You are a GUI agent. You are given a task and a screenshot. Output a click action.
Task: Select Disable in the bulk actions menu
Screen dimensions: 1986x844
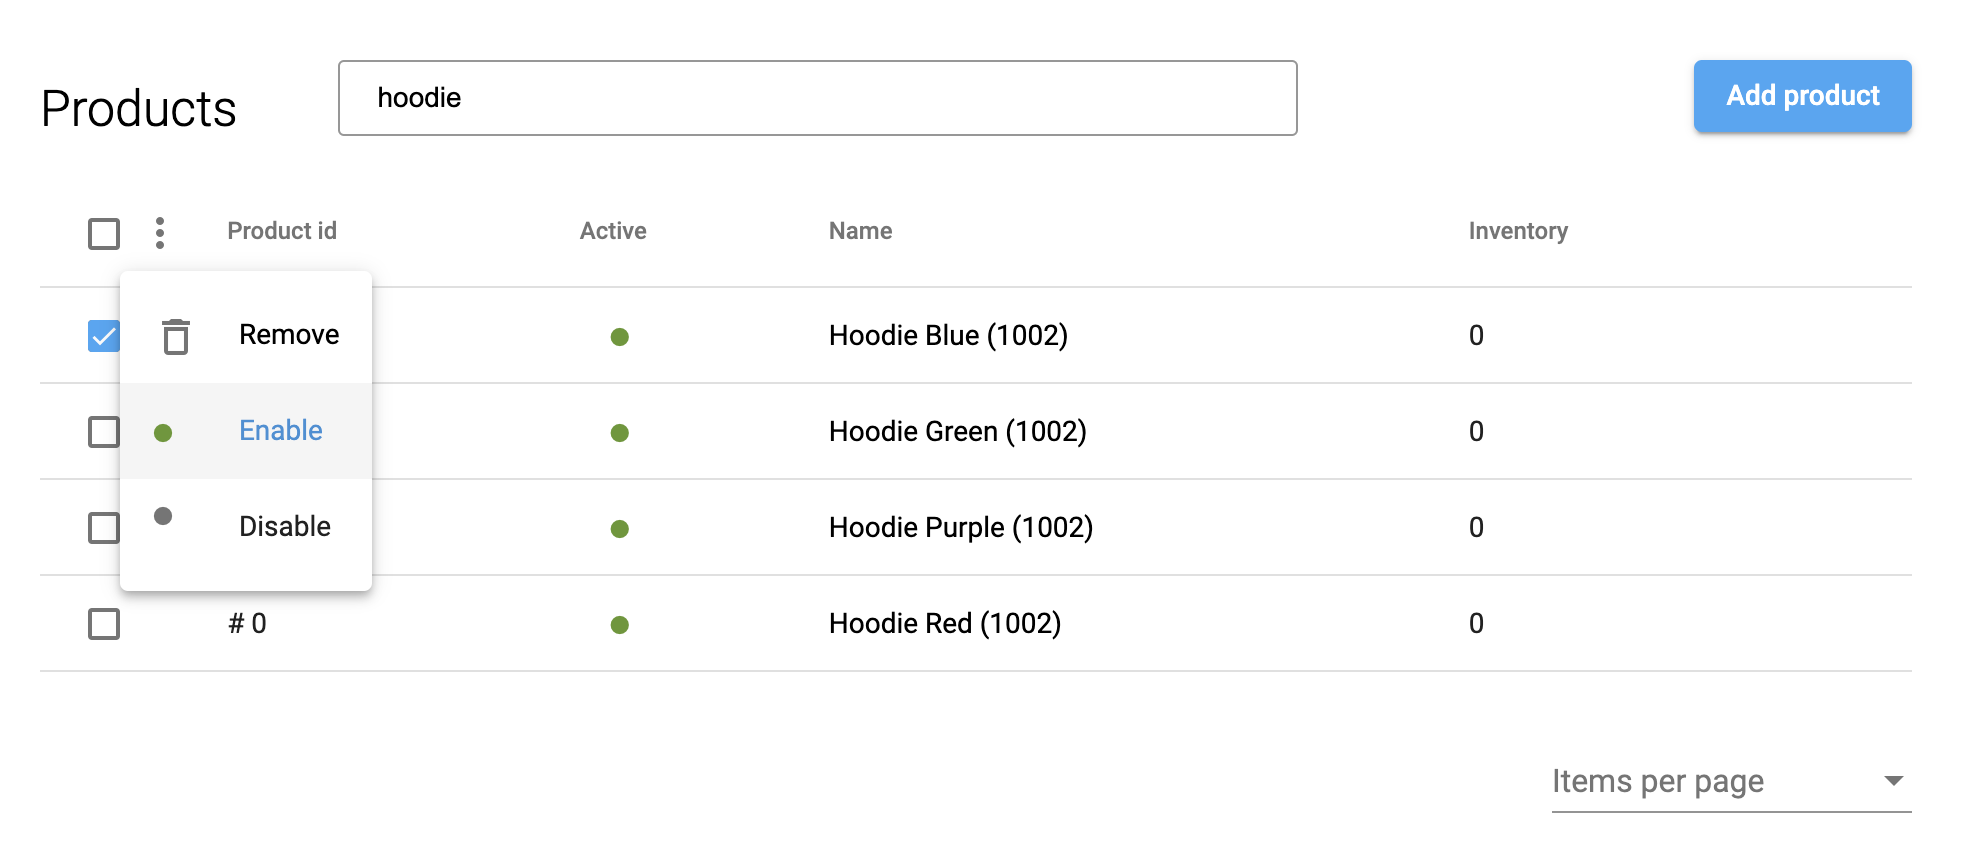click(284, 527)
